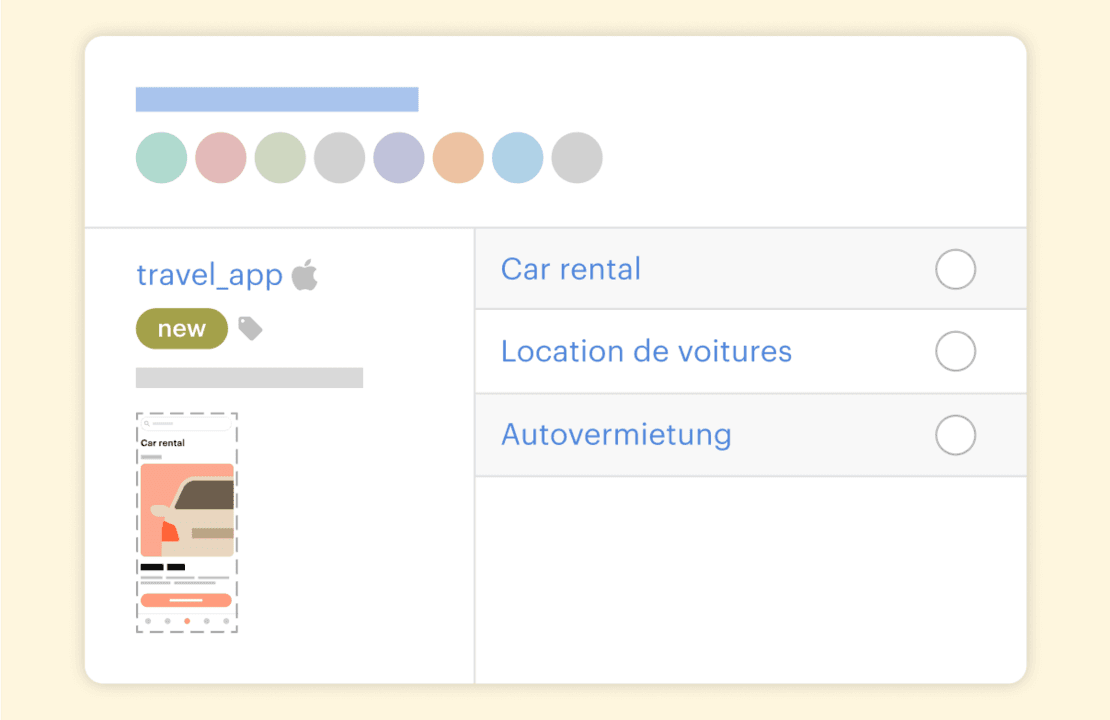Select the sage green circle avatar
The width and height of the screenshot is (1110, 720).
click(x=280, y=158)
